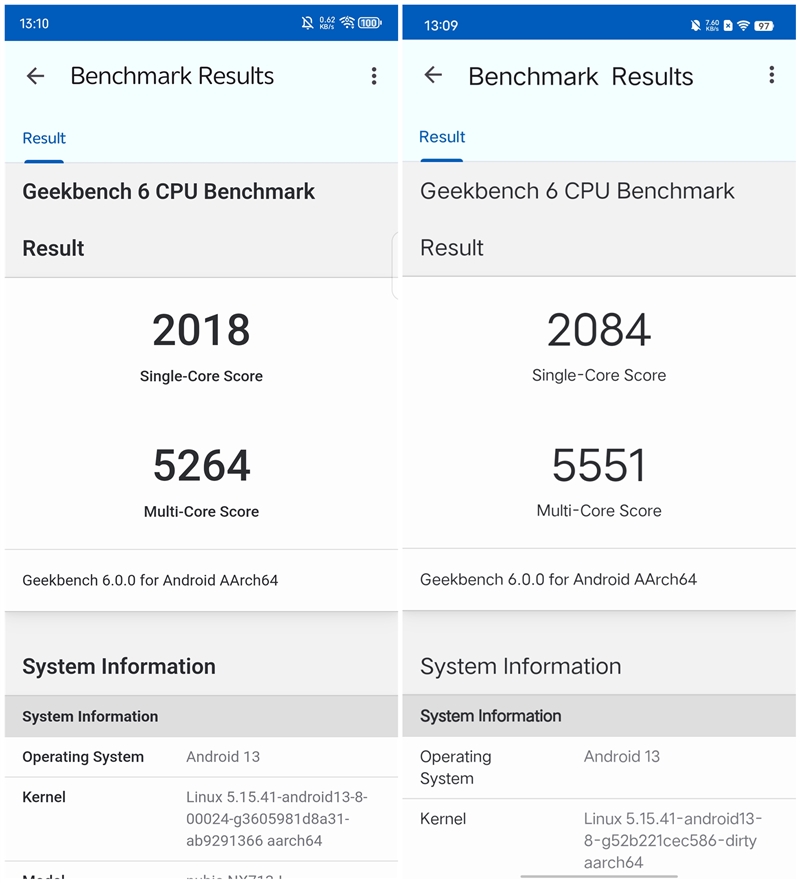Open the three-dot overflow menu on right screen
The width and height of the screenshot is (800, 883).
[x=771, y=75]
